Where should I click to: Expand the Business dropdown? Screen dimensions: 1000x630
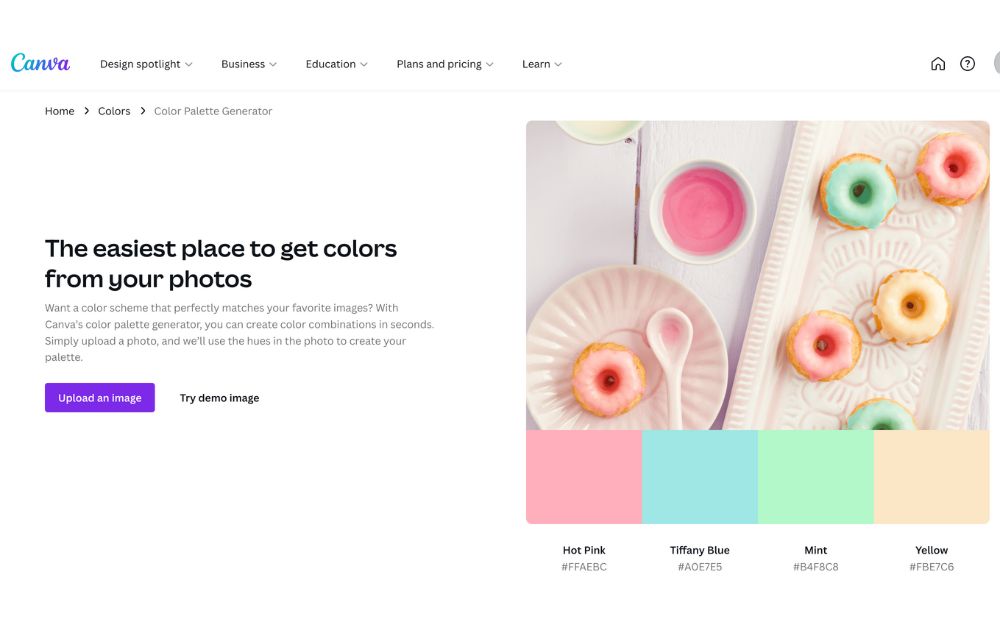249,64
